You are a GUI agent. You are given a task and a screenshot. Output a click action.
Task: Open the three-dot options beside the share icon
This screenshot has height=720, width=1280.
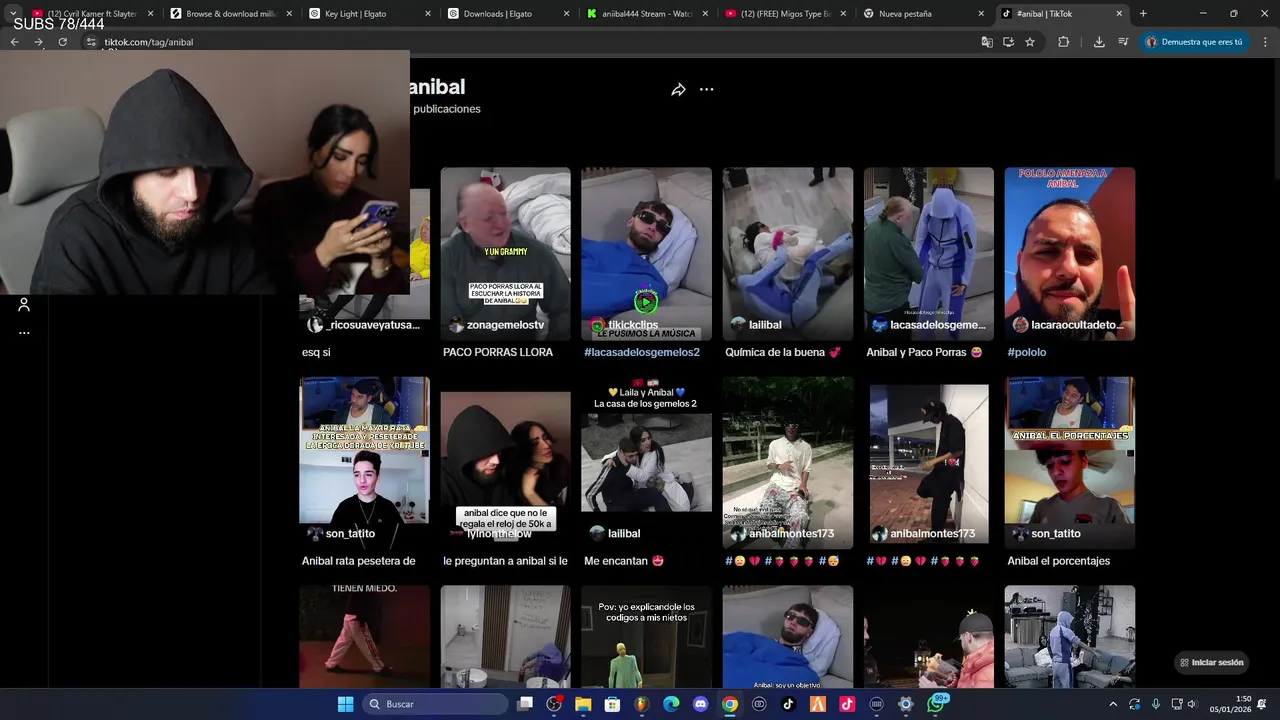707,90
